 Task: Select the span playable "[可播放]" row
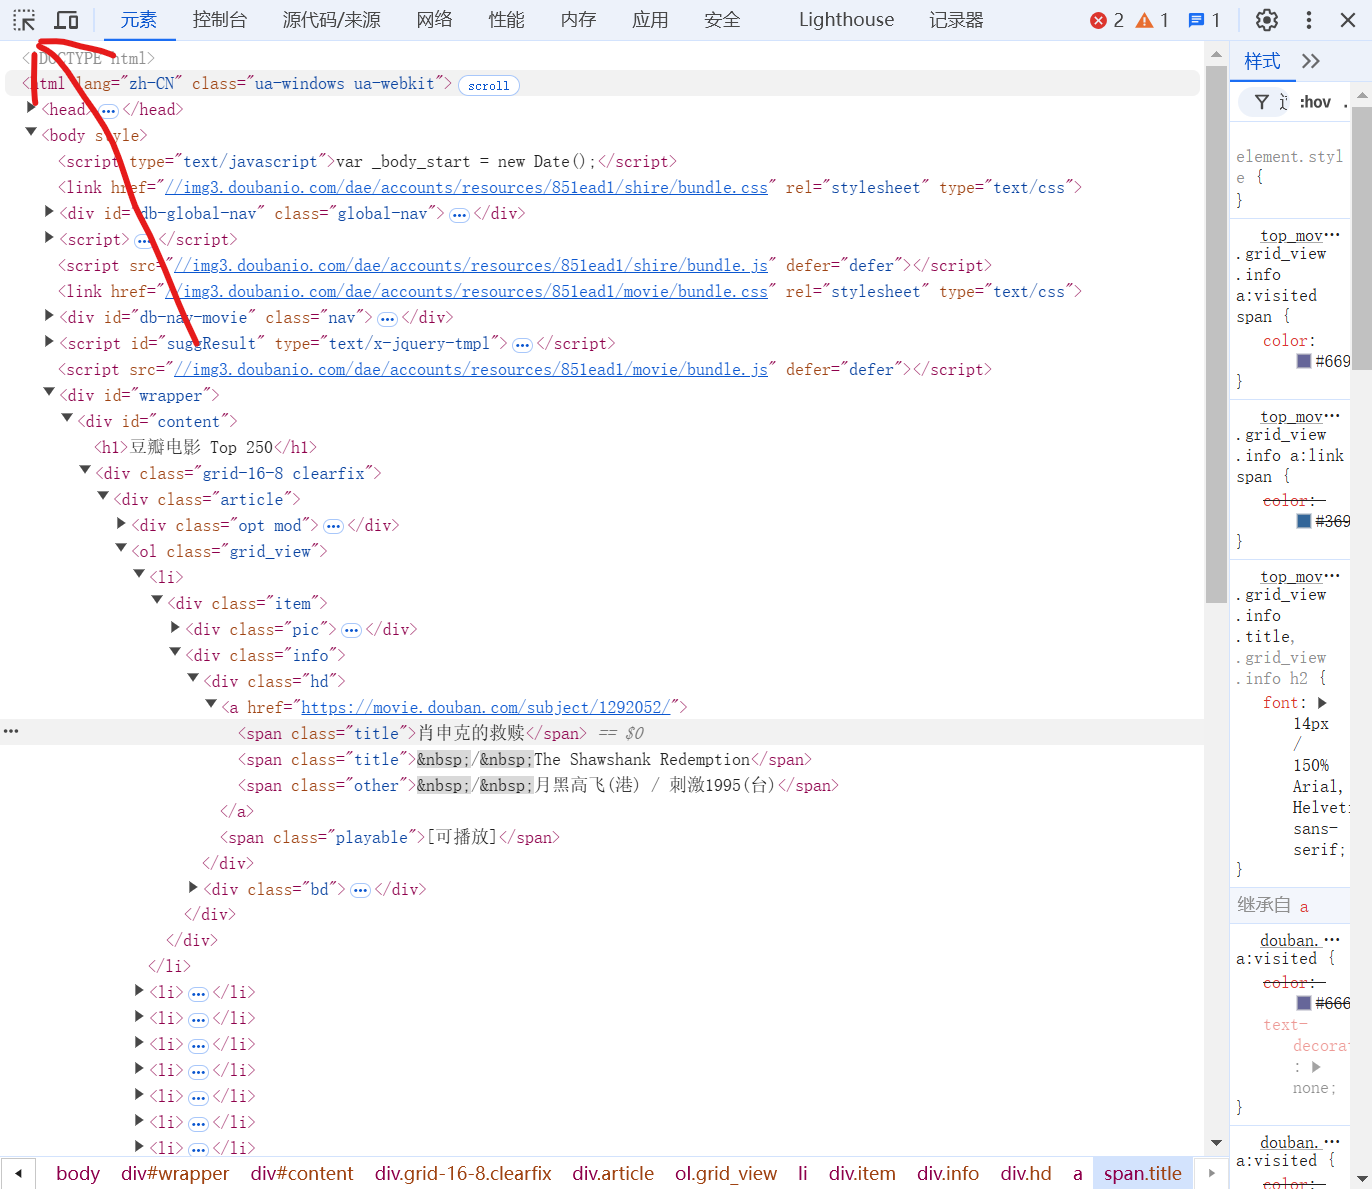tap(600, 838)
